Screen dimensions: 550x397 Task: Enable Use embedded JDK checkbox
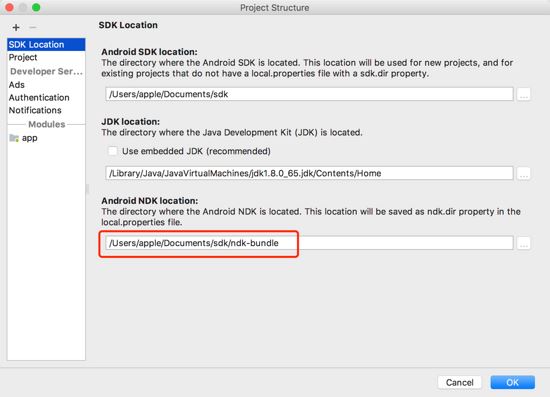(x=113, y=151)
